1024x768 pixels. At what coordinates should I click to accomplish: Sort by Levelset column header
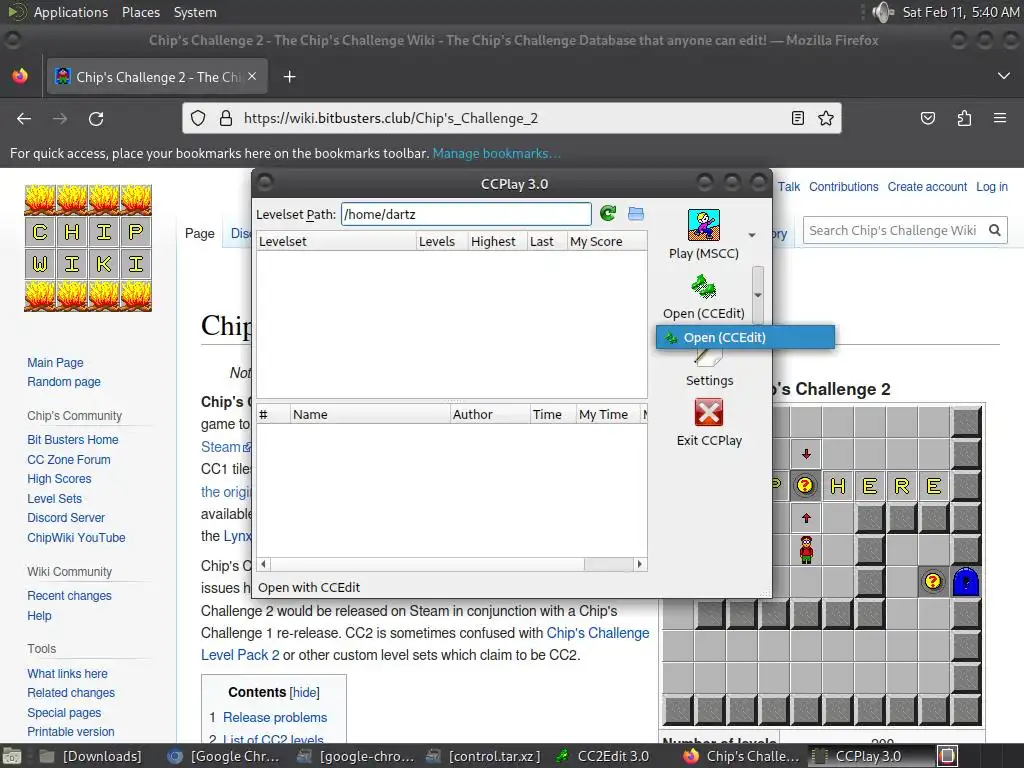pyautogui.click(x=336, y=241)
